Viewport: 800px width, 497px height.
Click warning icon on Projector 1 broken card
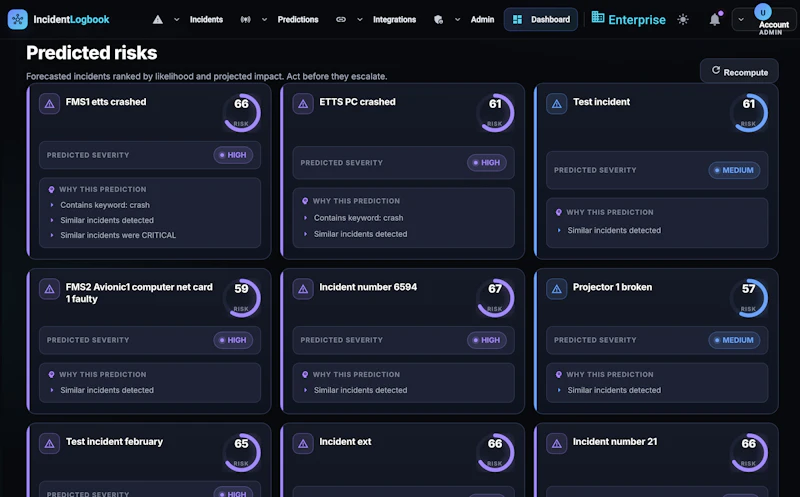pyautogui.click(x=557, y=289)
